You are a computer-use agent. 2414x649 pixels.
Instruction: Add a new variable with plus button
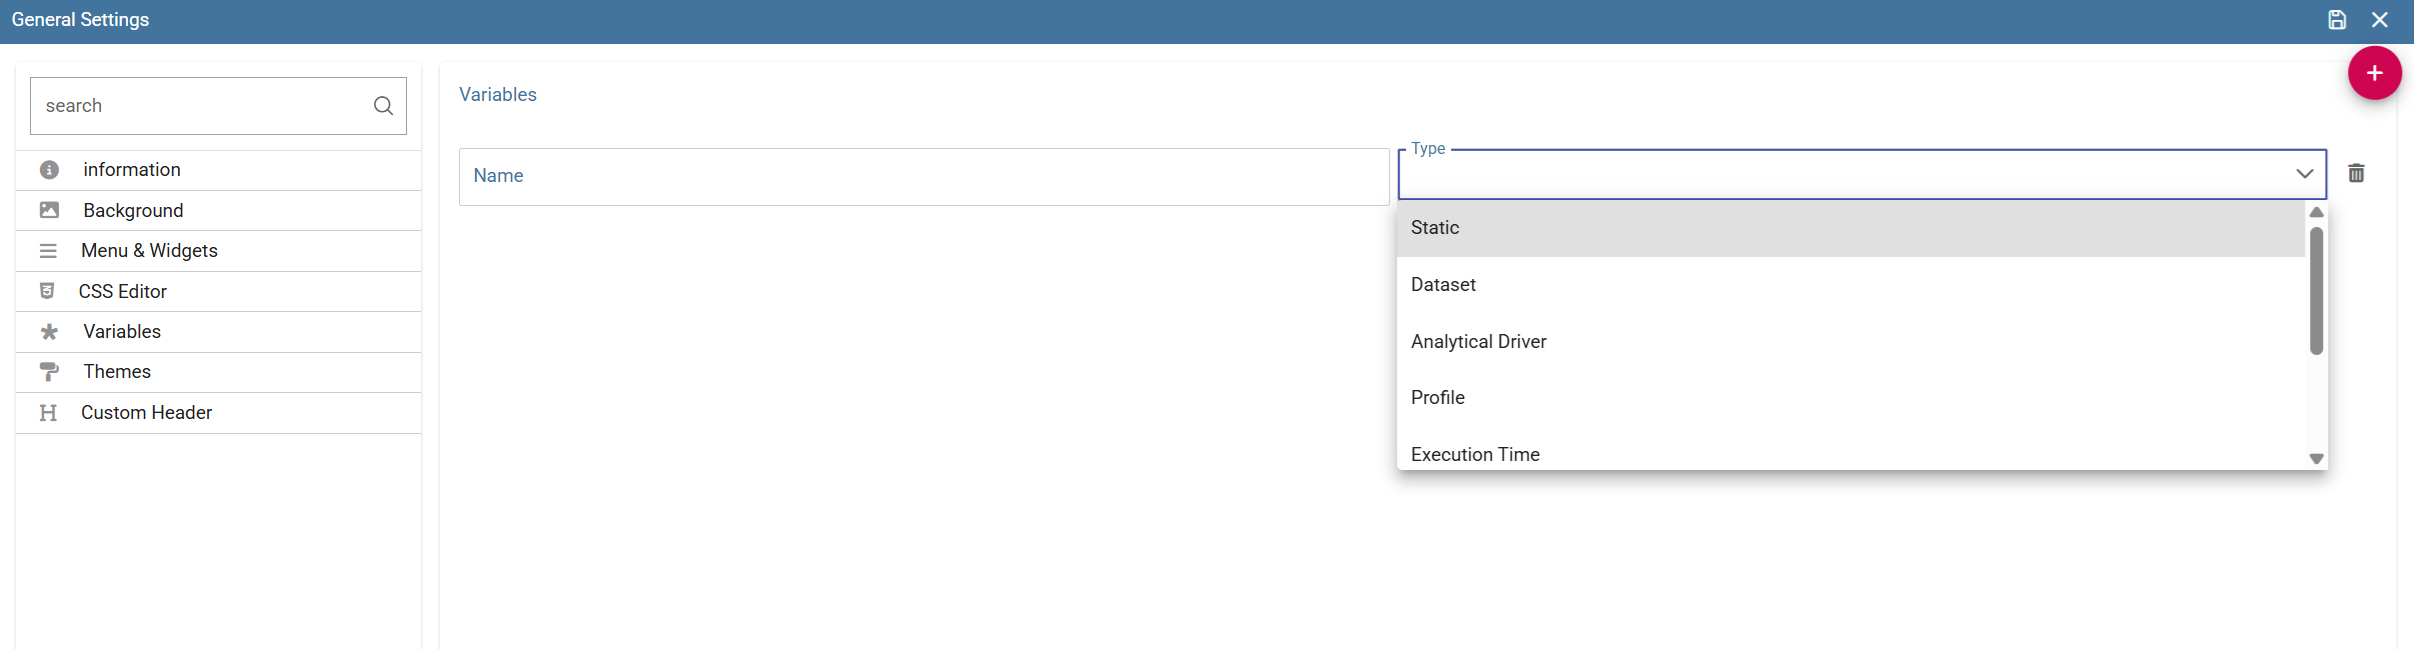click(x=2375, y=73)
